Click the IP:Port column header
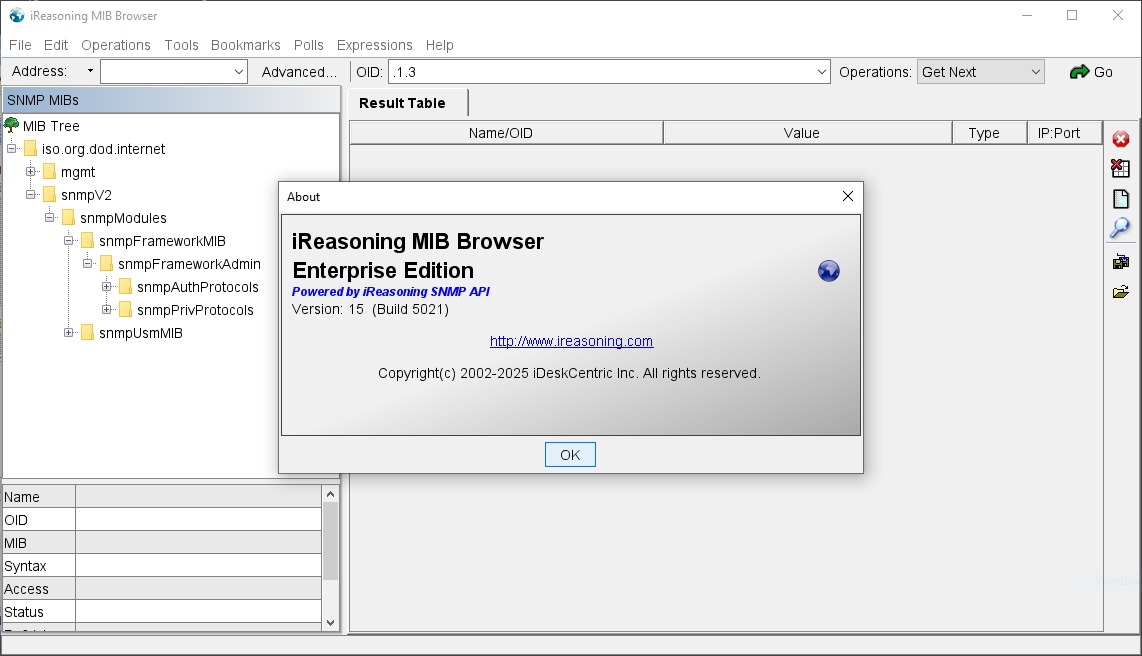 tap(1064, 133)
